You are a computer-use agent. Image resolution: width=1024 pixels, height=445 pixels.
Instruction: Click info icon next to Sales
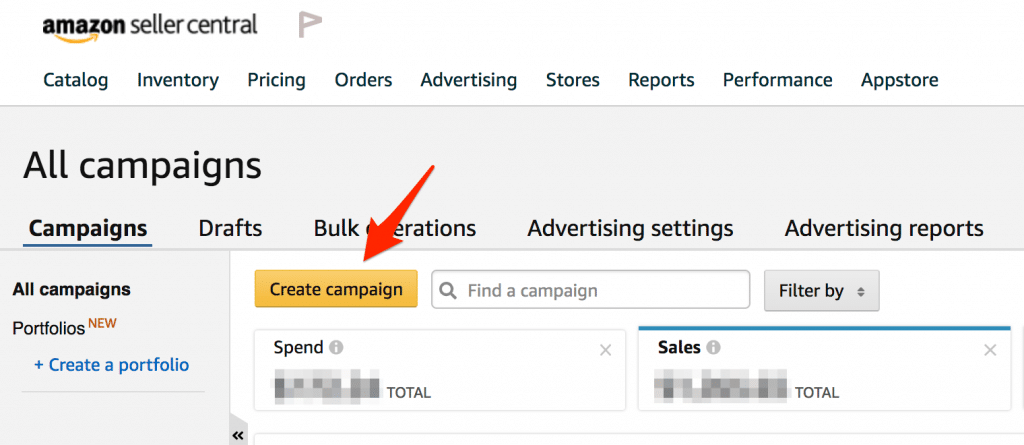(x=713, y=348)
